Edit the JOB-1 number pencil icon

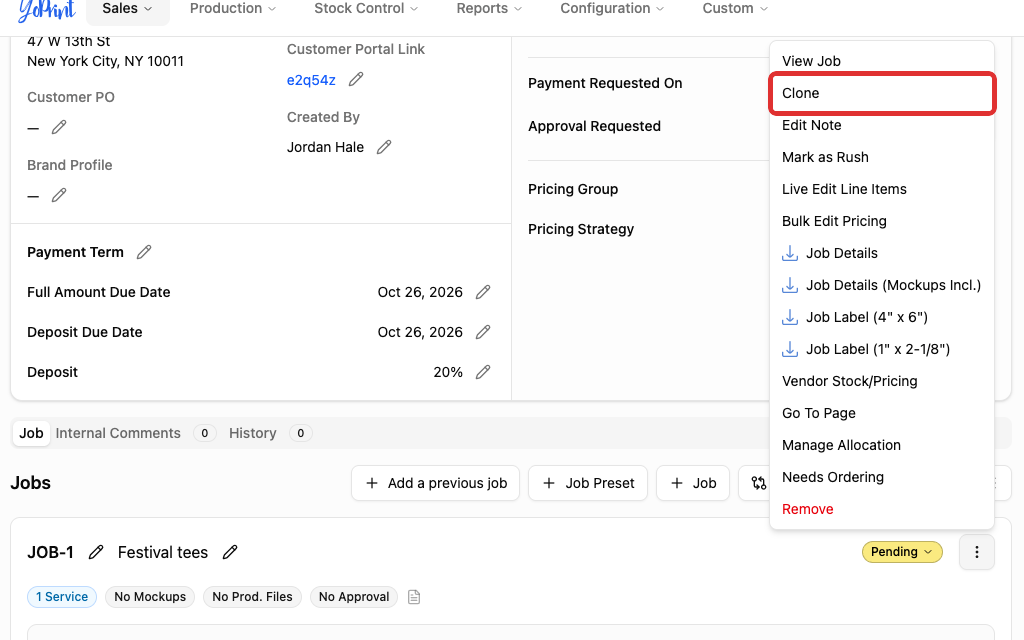96,552
